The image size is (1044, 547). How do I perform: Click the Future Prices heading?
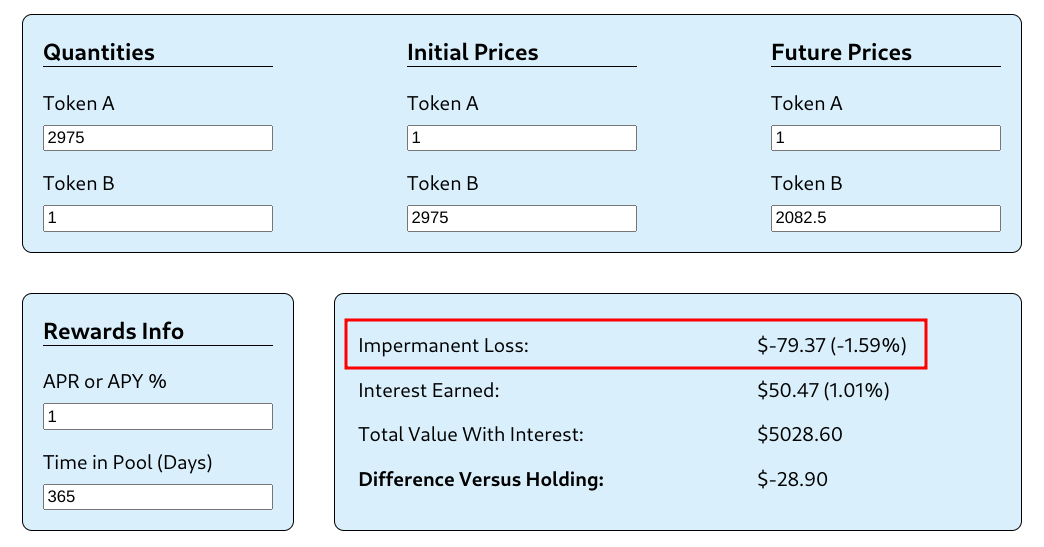pyautogui.click(x=842, y=53)
